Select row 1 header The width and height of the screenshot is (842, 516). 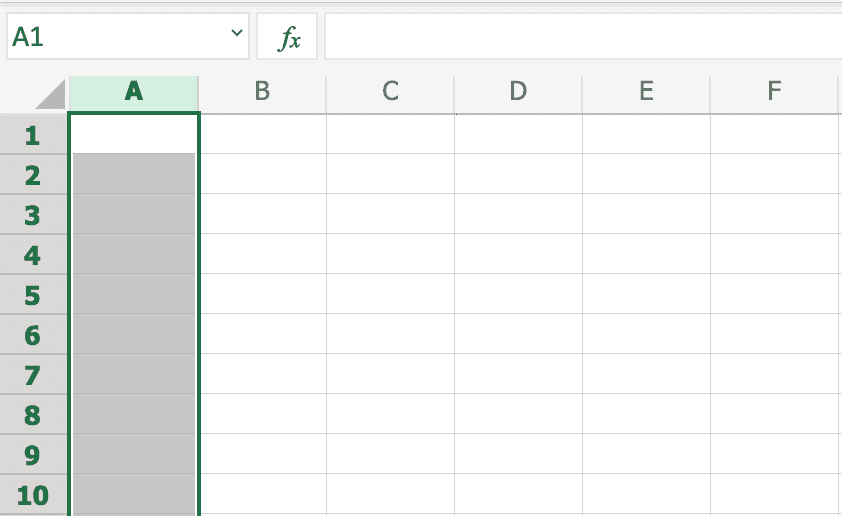coord(33,135)
